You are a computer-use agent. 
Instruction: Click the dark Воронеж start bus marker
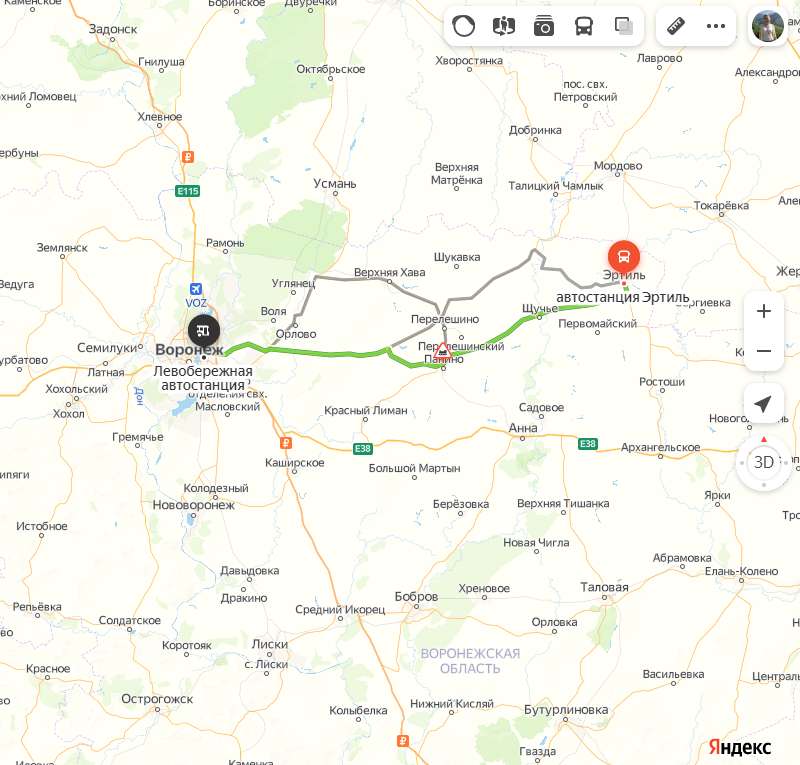click(x=204, y=331)
